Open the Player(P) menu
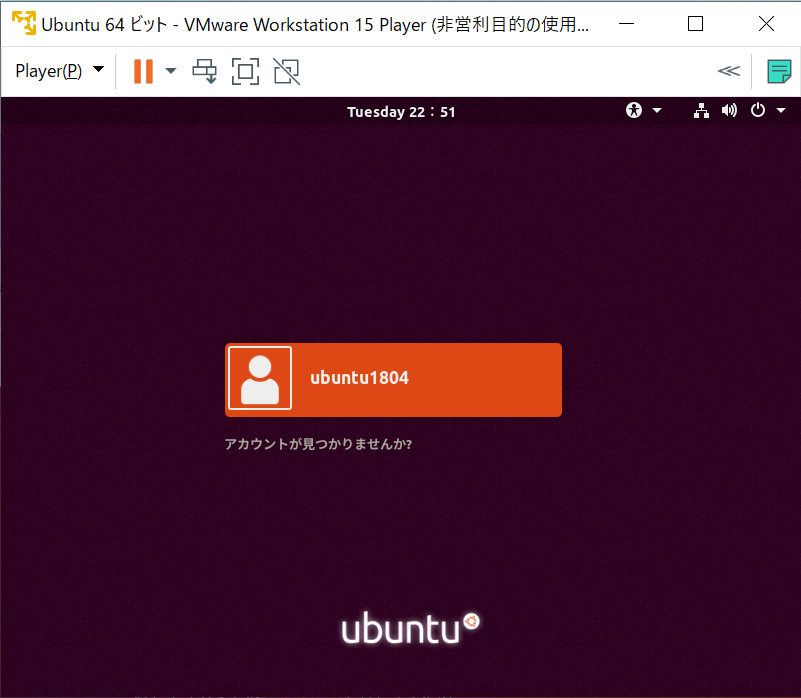 click(59, 71)
